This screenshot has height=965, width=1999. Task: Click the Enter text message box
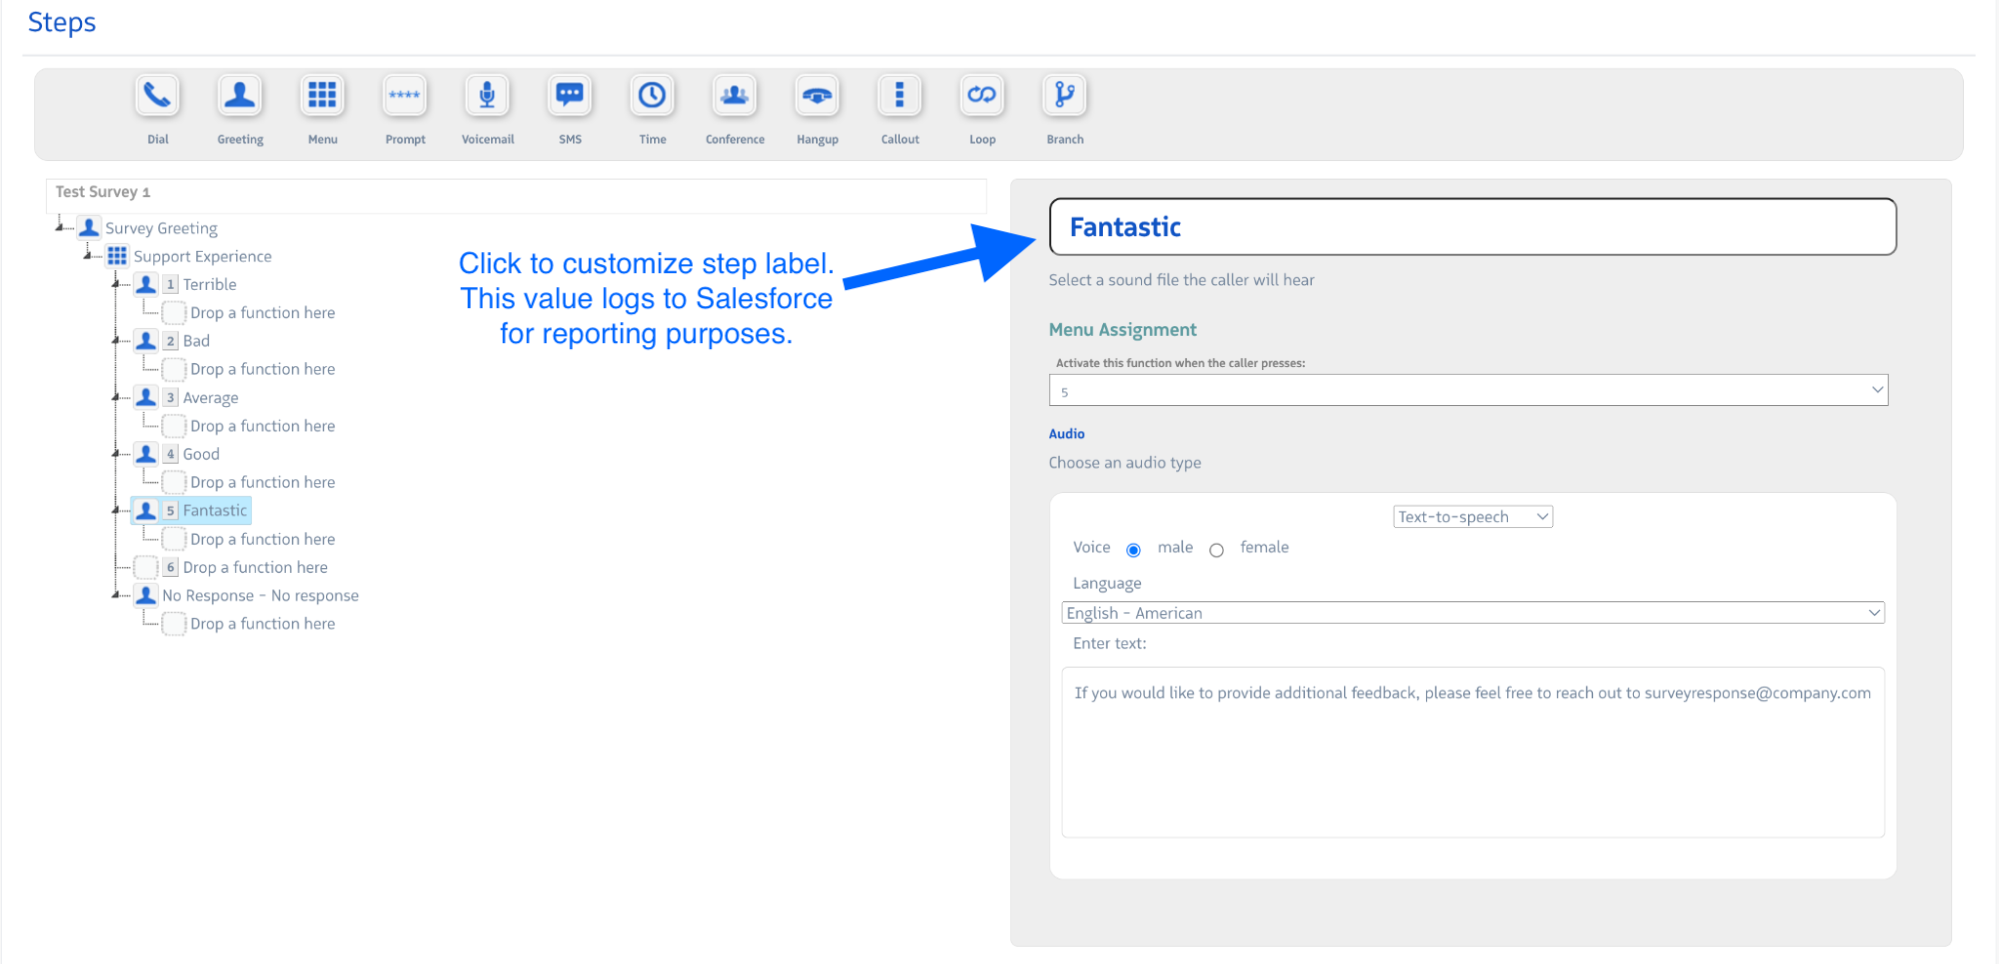[x=1472, y=752]
